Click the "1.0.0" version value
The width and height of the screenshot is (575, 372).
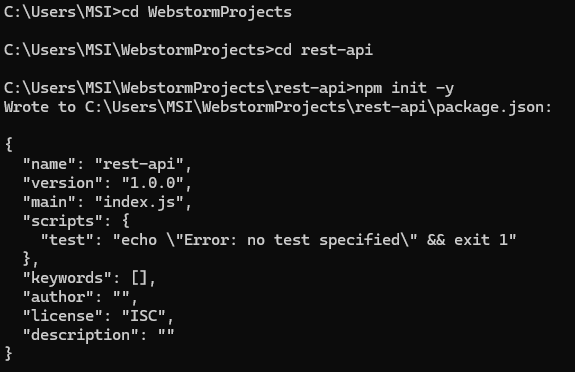153,183
